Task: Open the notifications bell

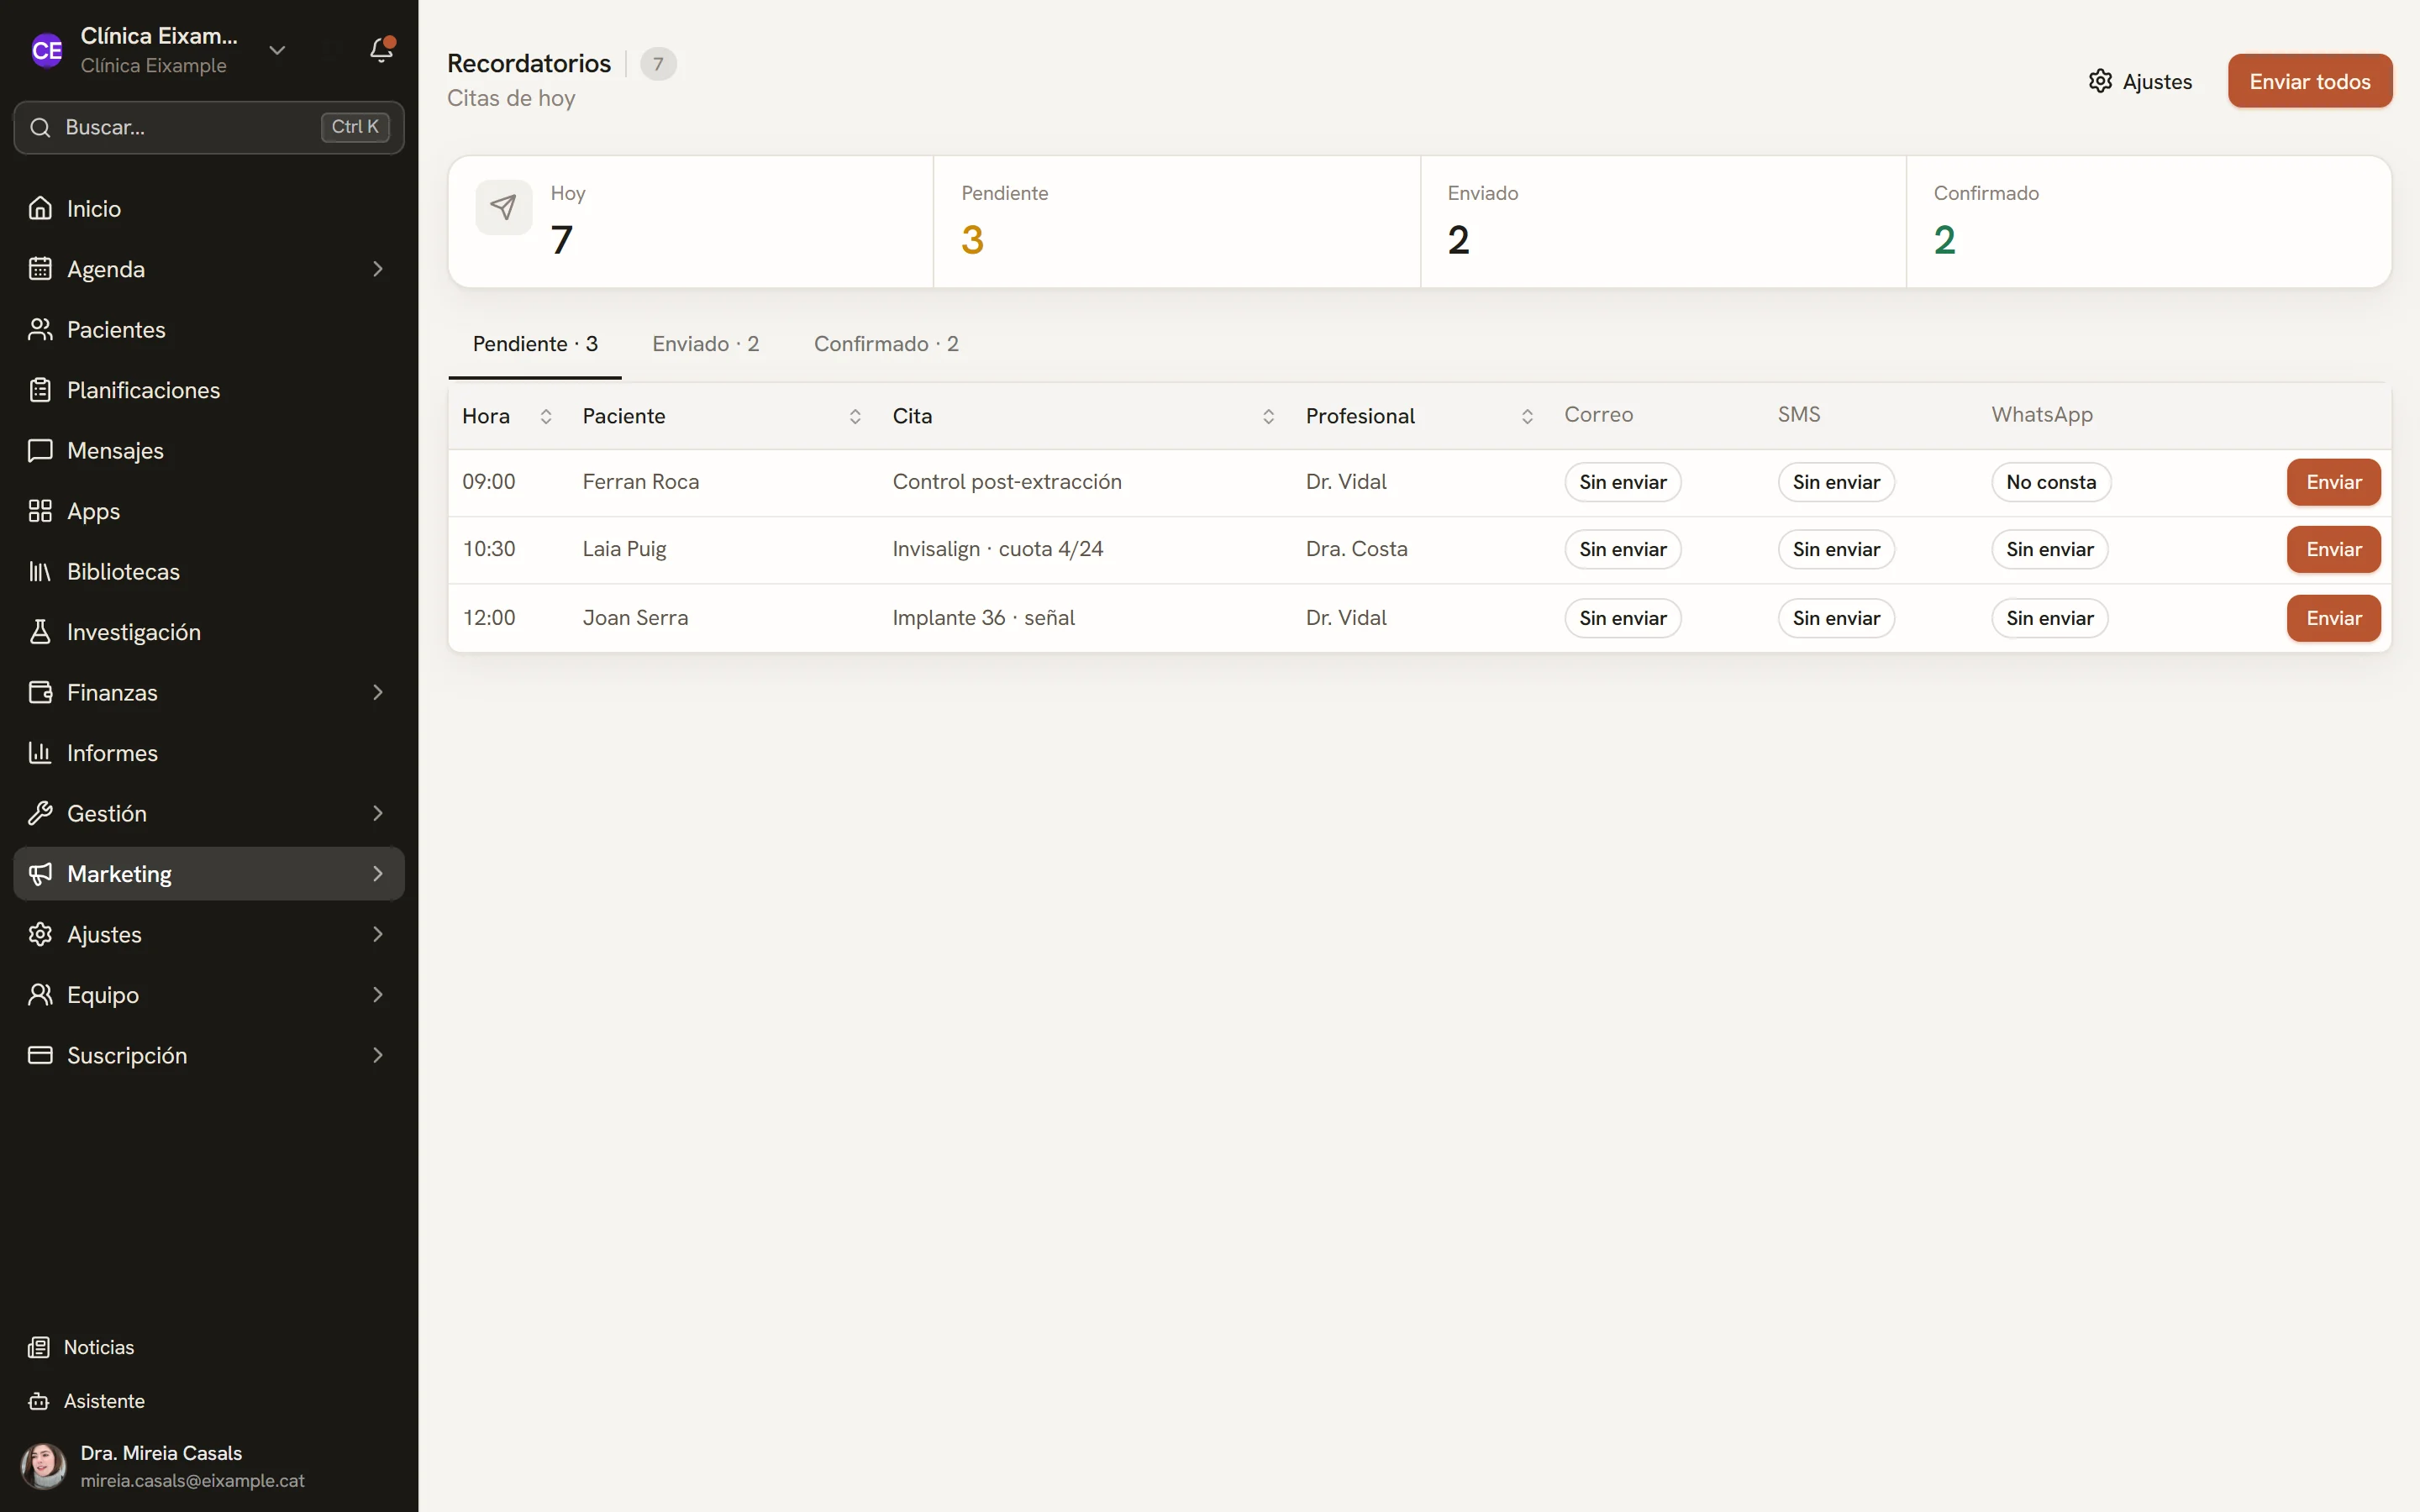Action: [381, 49]
